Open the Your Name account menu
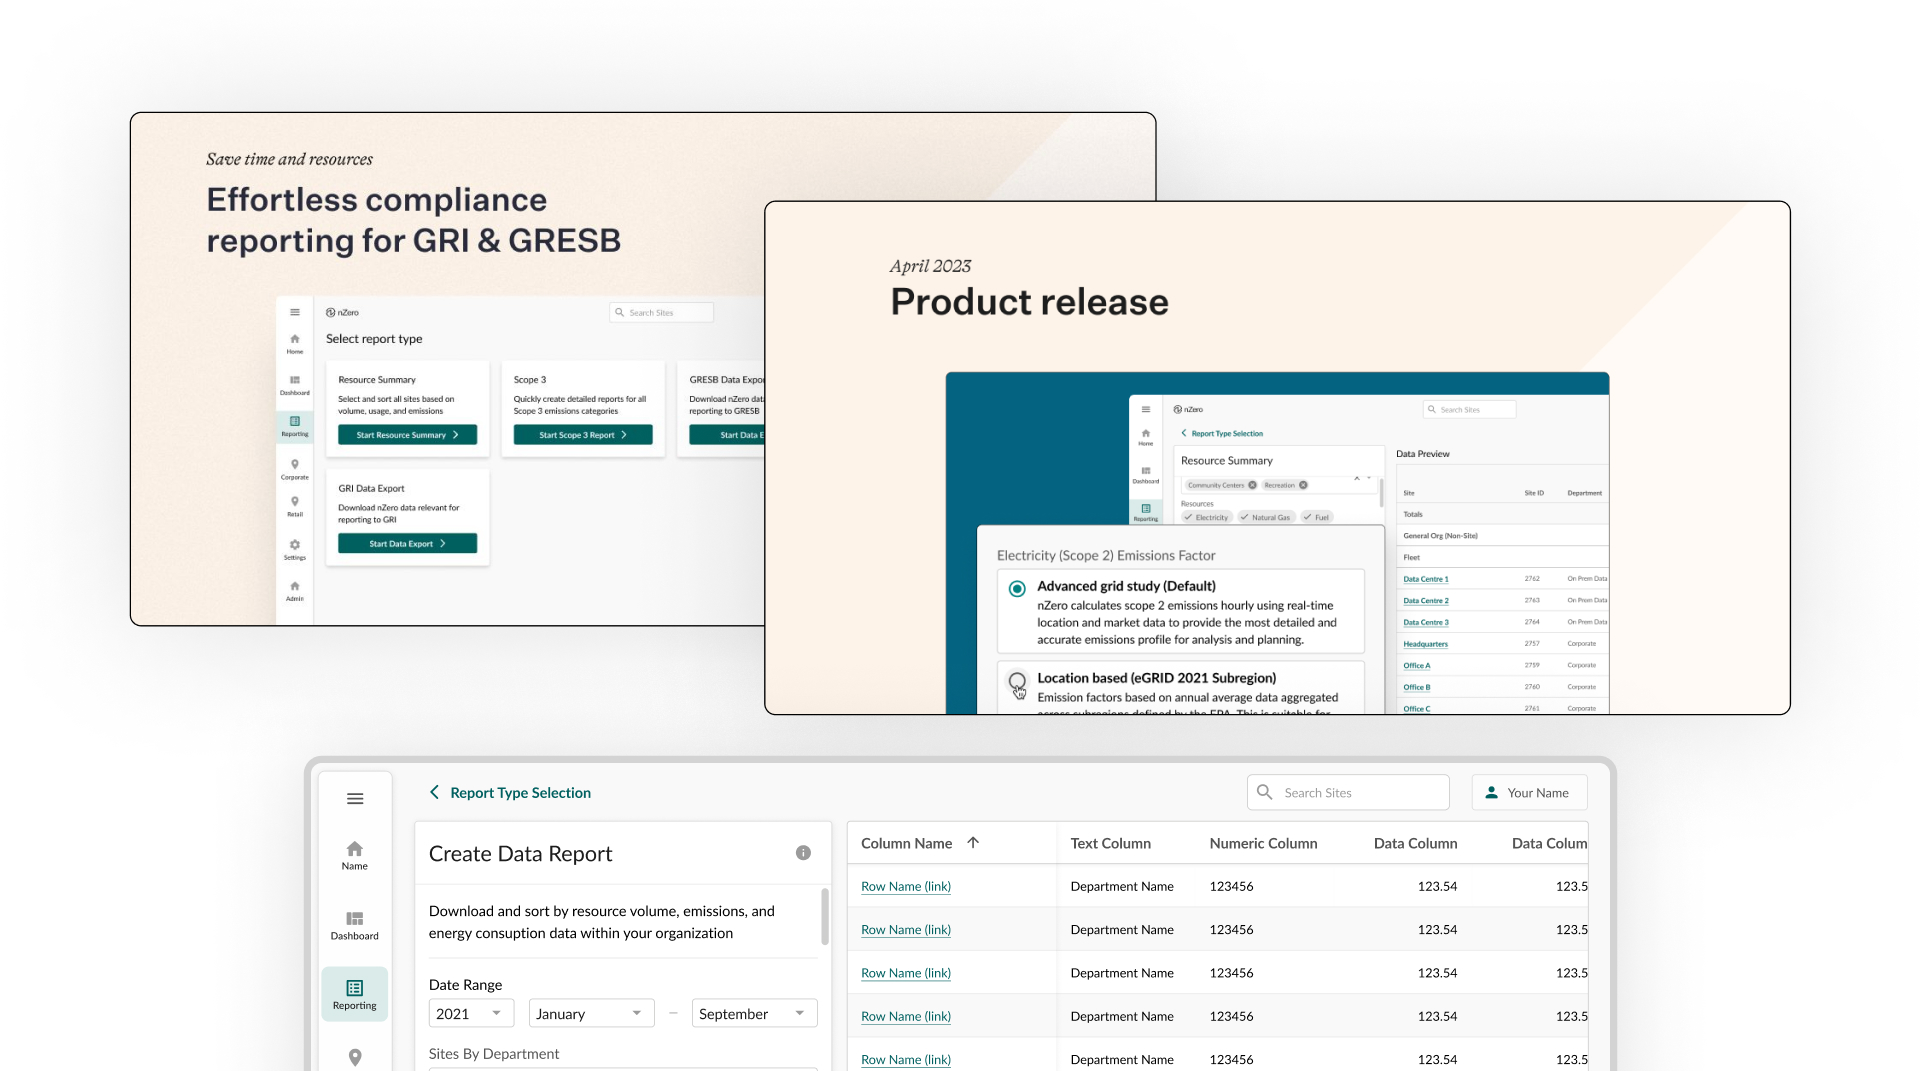 pos(1529,792)
